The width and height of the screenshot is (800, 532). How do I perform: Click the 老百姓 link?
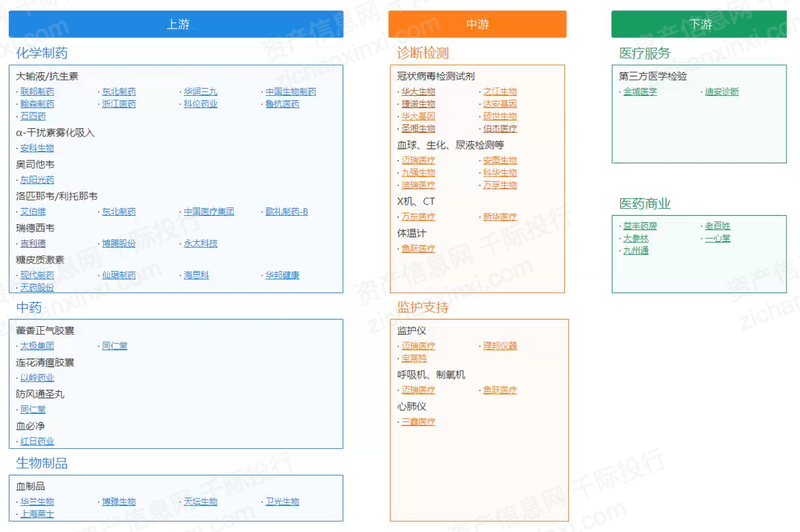[x=718, y=225]
